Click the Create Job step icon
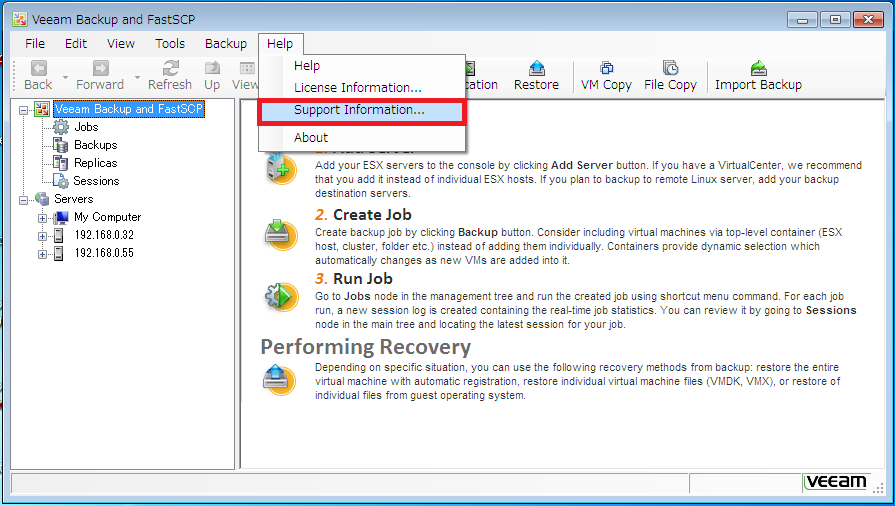895x506 pixels. (x=281, y=234)
